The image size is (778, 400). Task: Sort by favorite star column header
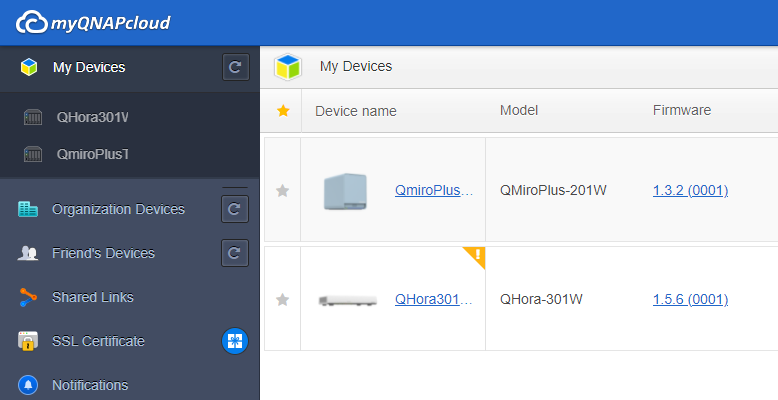(283, 111)
